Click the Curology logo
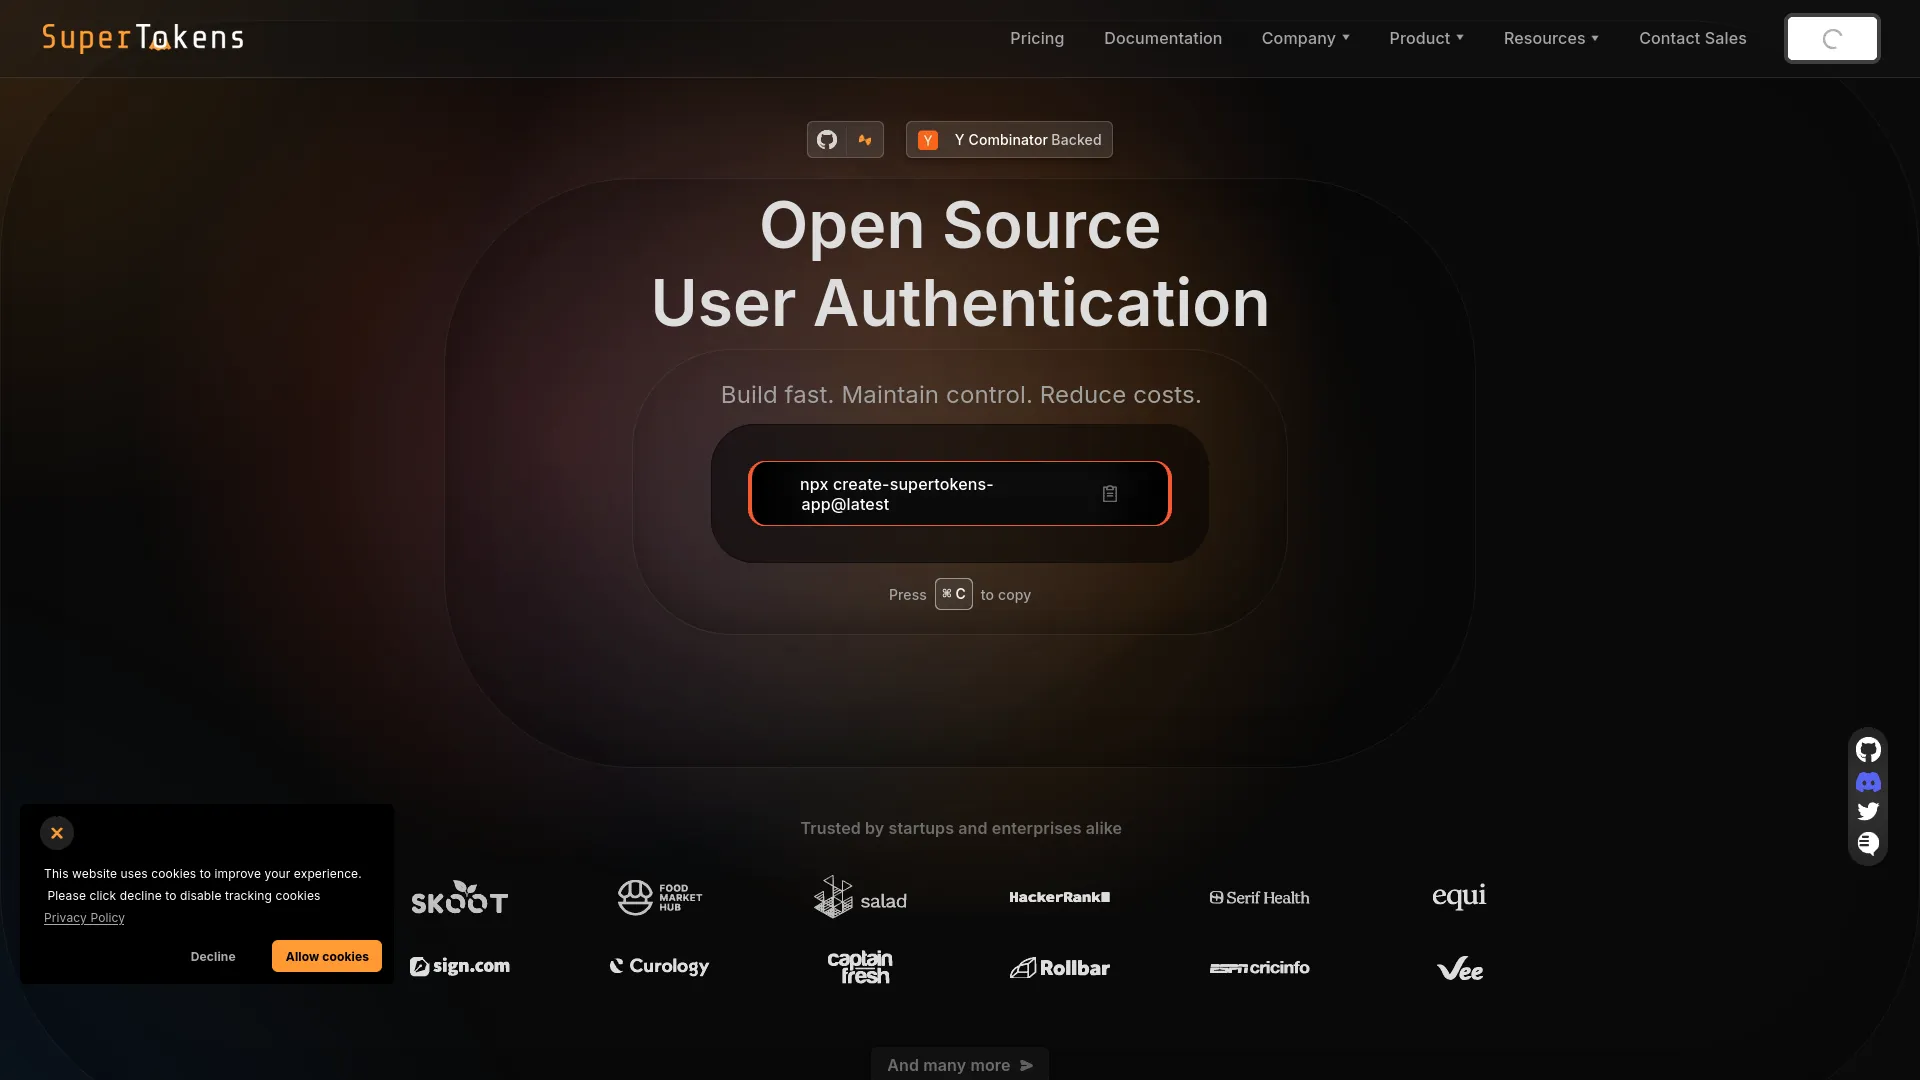Image resolution: width=1920 pixels, height=1080 pixels. pyautogui.click(x=660, y=966)
